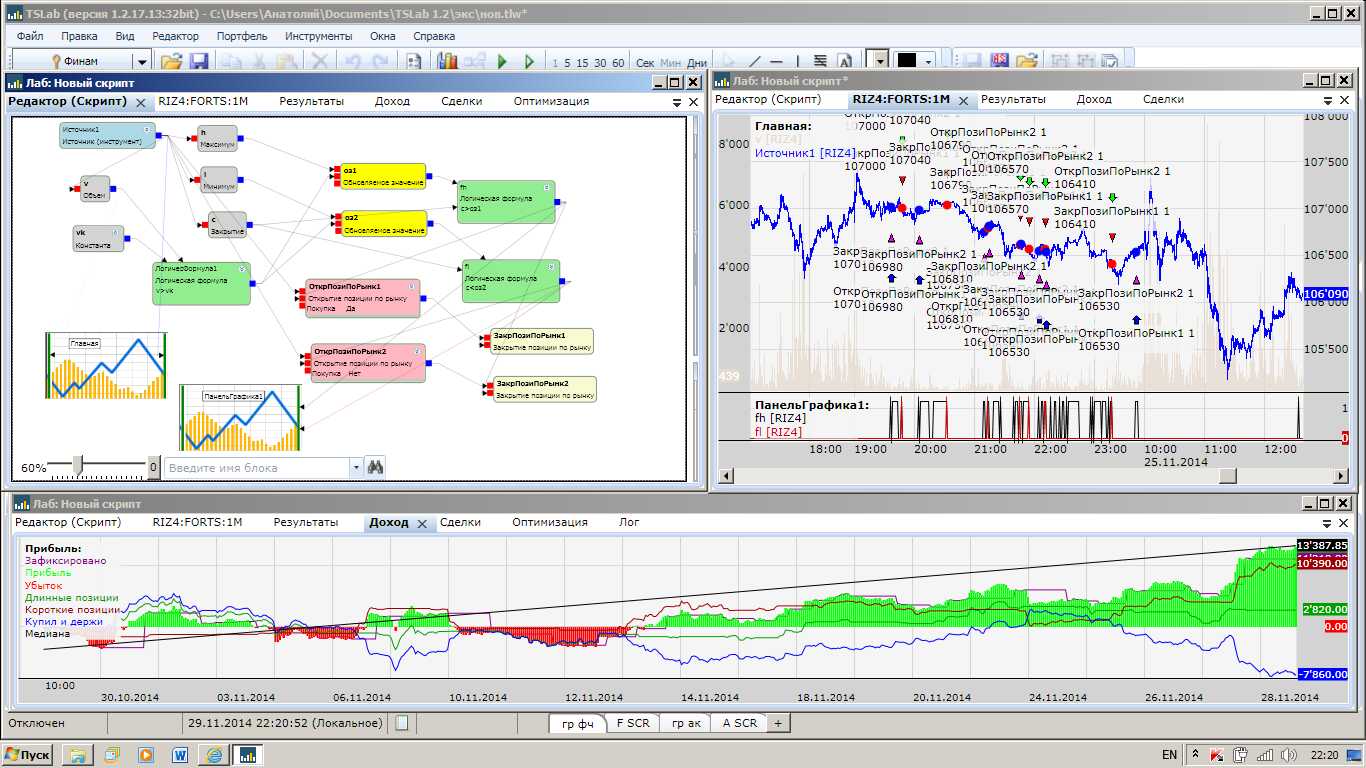1366x768 pixels.
Task: Select the 15 minute timeframe button
Action: [x=582, y=63]
